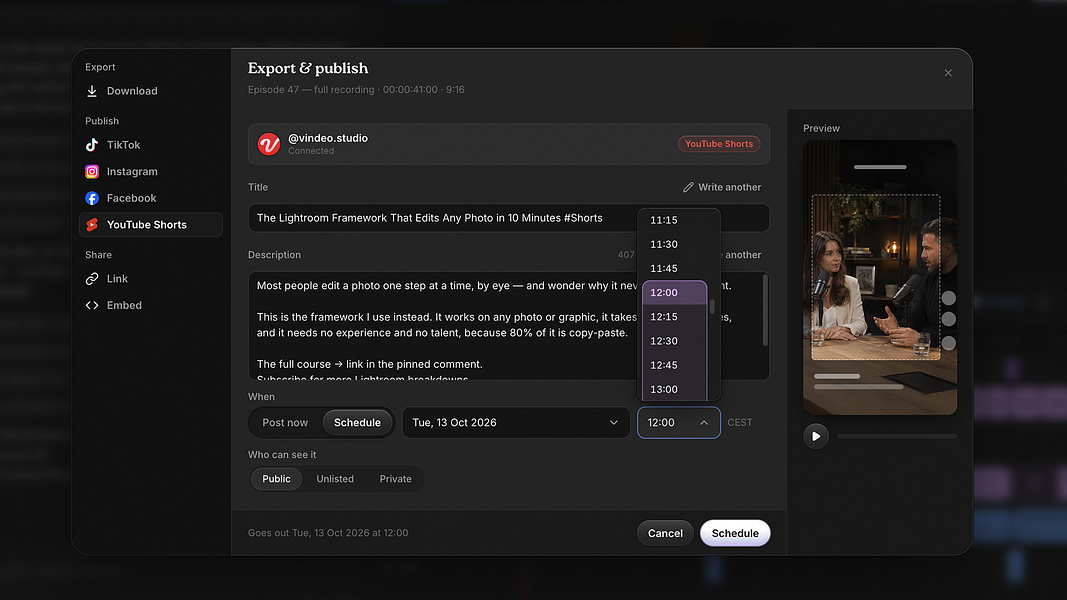Choose 13:00 from the time list
Screen dimensions: 1067x600
click(675, 389)
